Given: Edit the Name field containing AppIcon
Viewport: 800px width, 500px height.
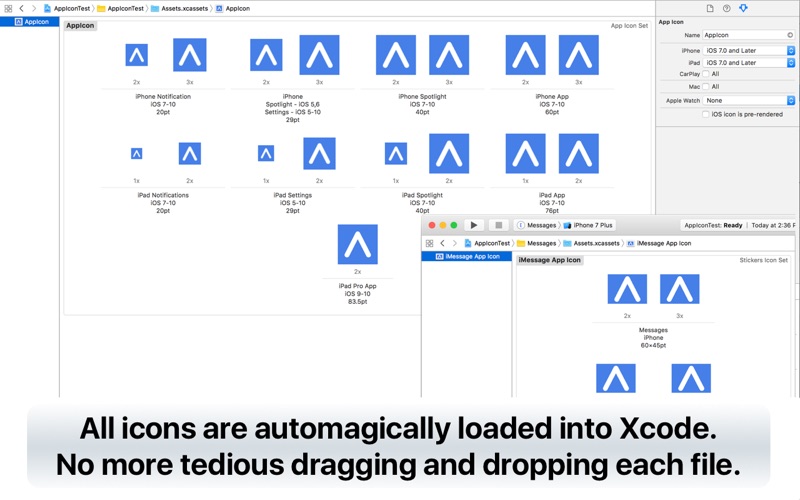Looking at the screenshot, I should 748,35.
